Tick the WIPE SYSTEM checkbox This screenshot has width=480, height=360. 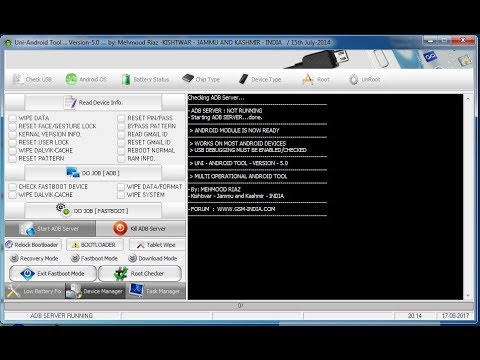pyautogui.click(x=121, y=195)
